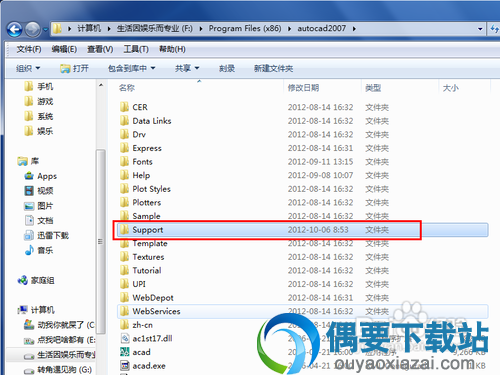This screenshot has width=500, height=375.
Task: Sort by the 名称 column header
Action: 127,88
